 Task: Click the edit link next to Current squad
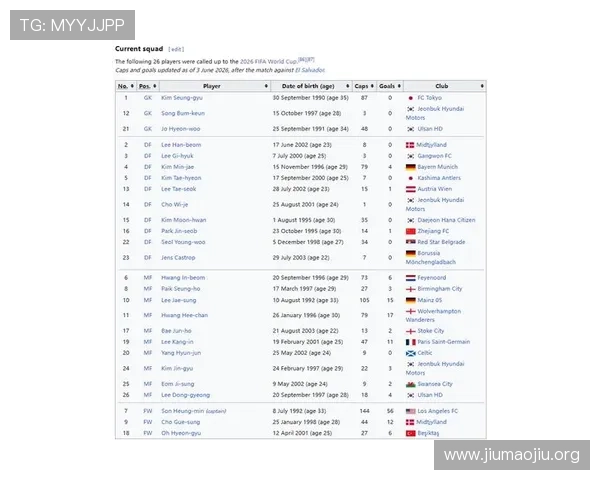pyautogui.click(x=176, y=49)
